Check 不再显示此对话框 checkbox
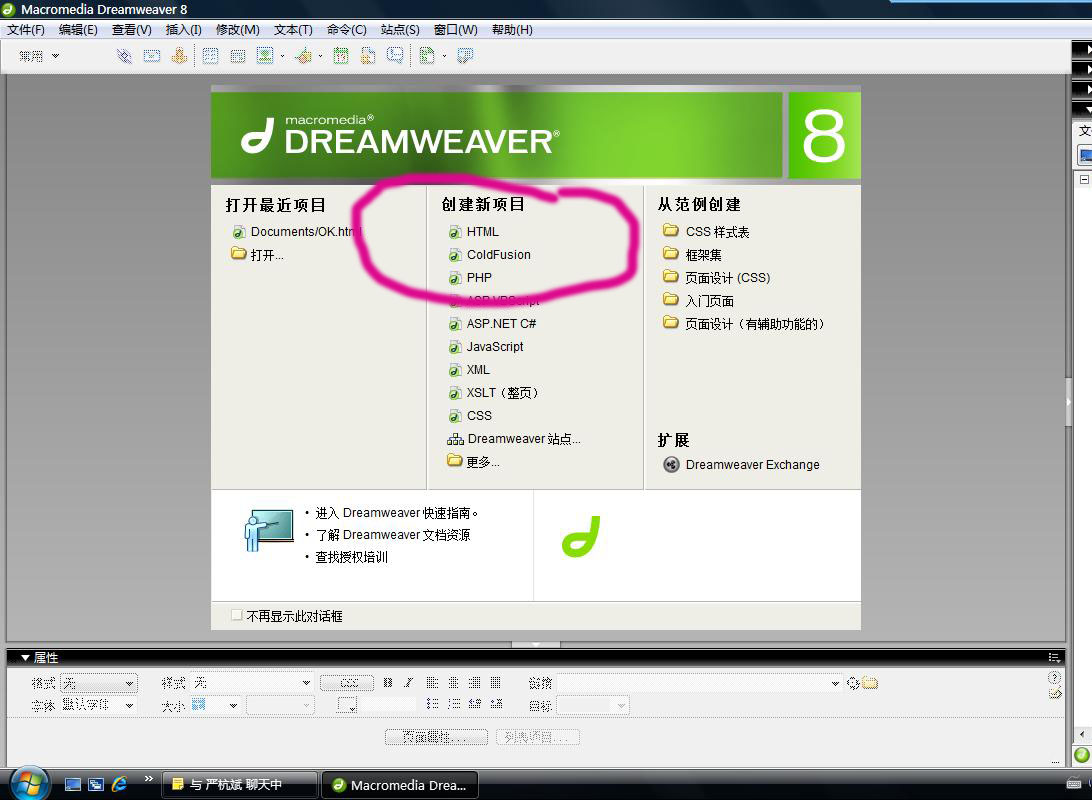 [x=237, y=615]
